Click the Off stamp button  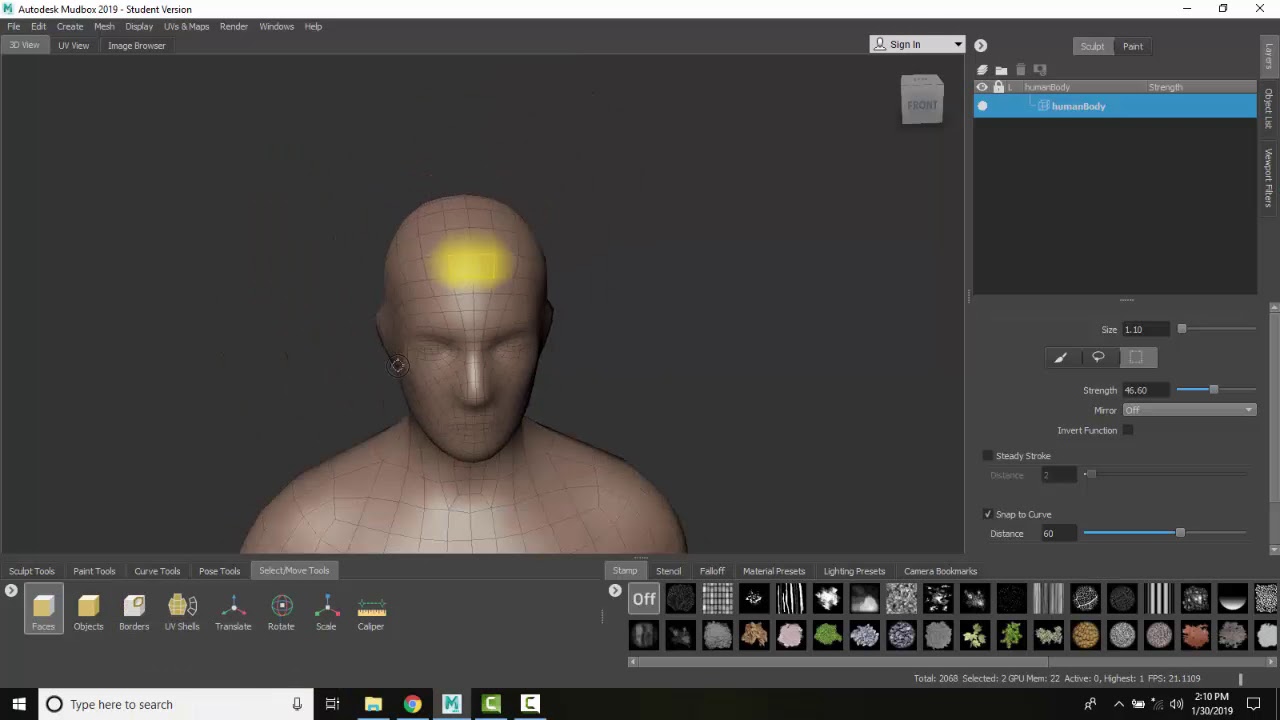(644, 599)
